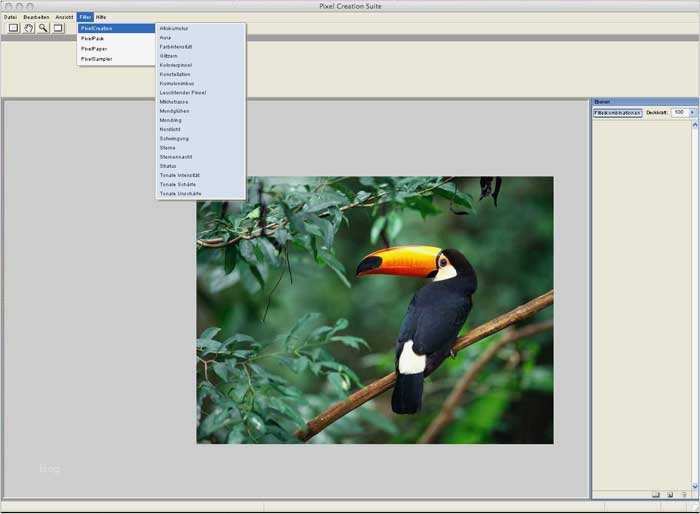Click the Deckkraft value field
The width and height of the screenshot is (700, 514).
(679, 112)
